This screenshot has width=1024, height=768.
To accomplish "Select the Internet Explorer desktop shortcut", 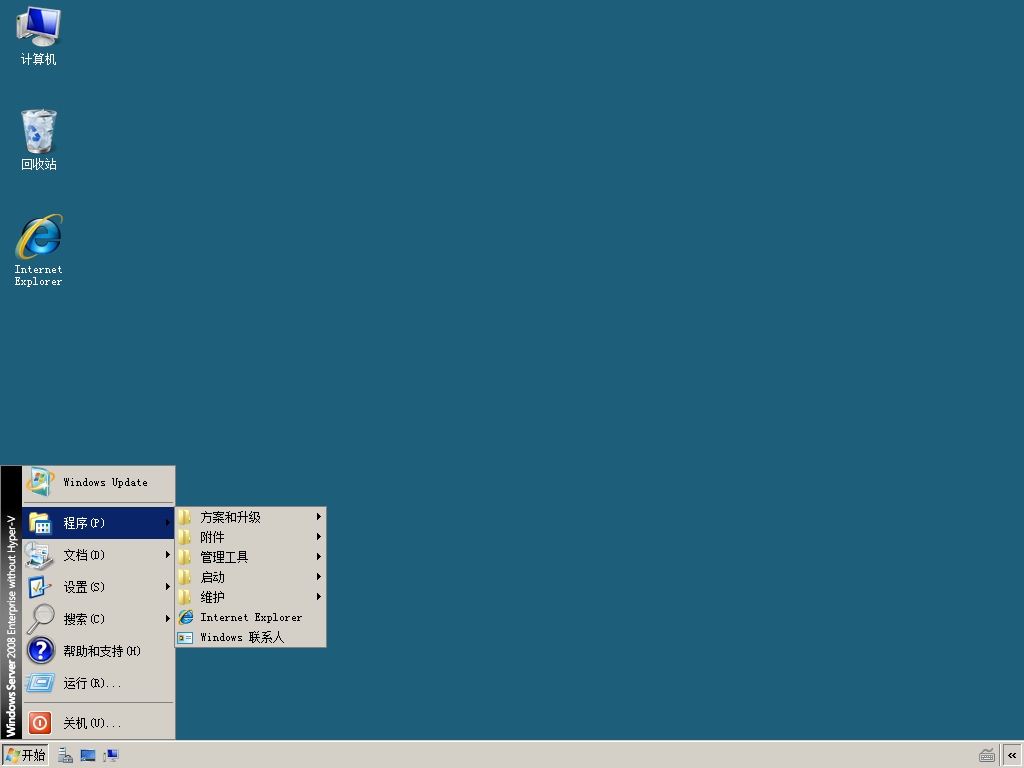I will 39,250.
